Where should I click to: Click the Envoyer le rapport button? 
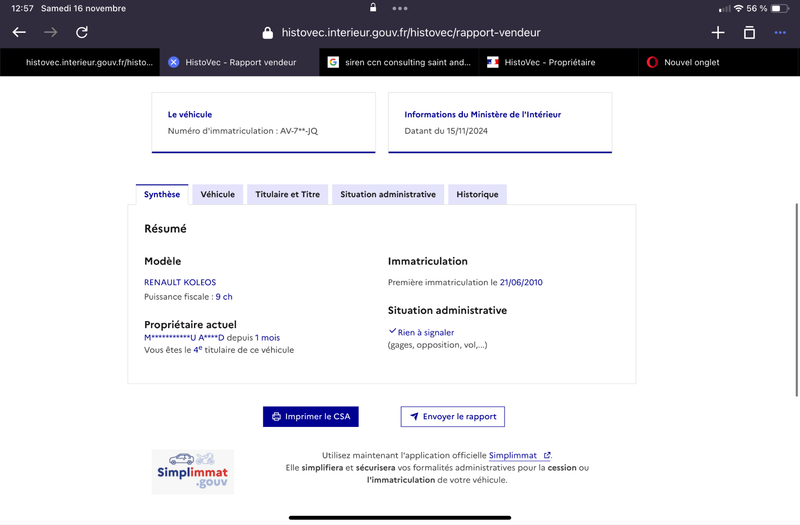[x=453, y=416]
